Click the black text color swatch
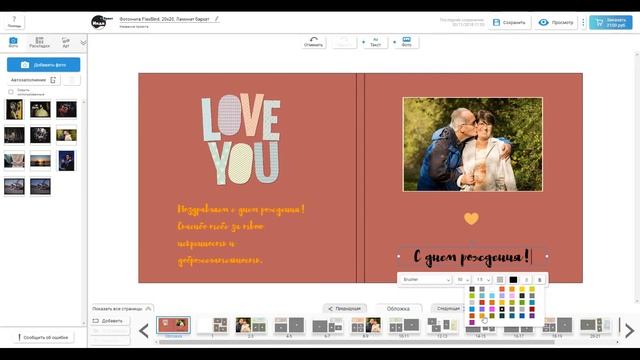640x360 pixels. pyautogui.click(x=513, y=280)
